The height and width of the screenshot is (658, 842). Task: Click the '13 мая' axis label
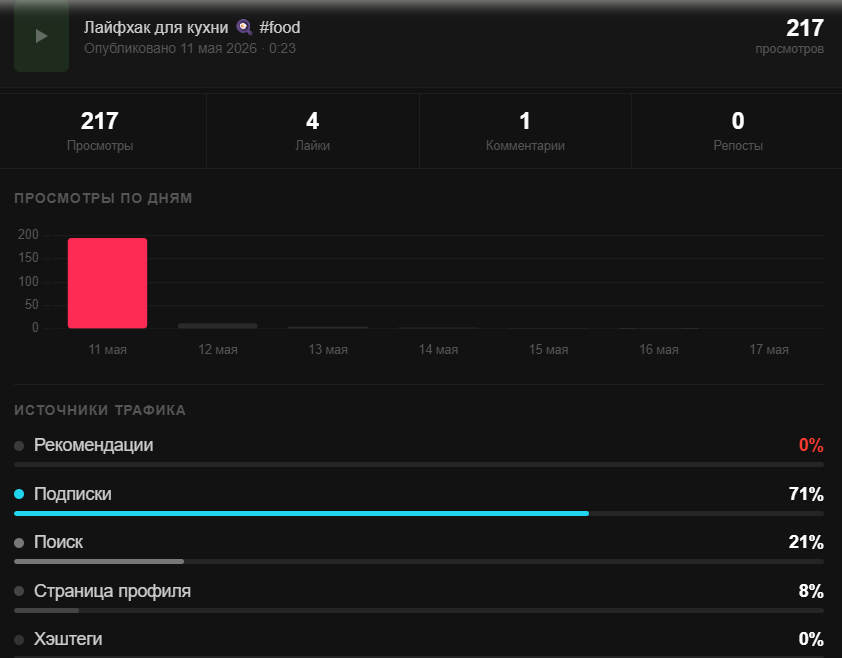click(x=328, y=350)
